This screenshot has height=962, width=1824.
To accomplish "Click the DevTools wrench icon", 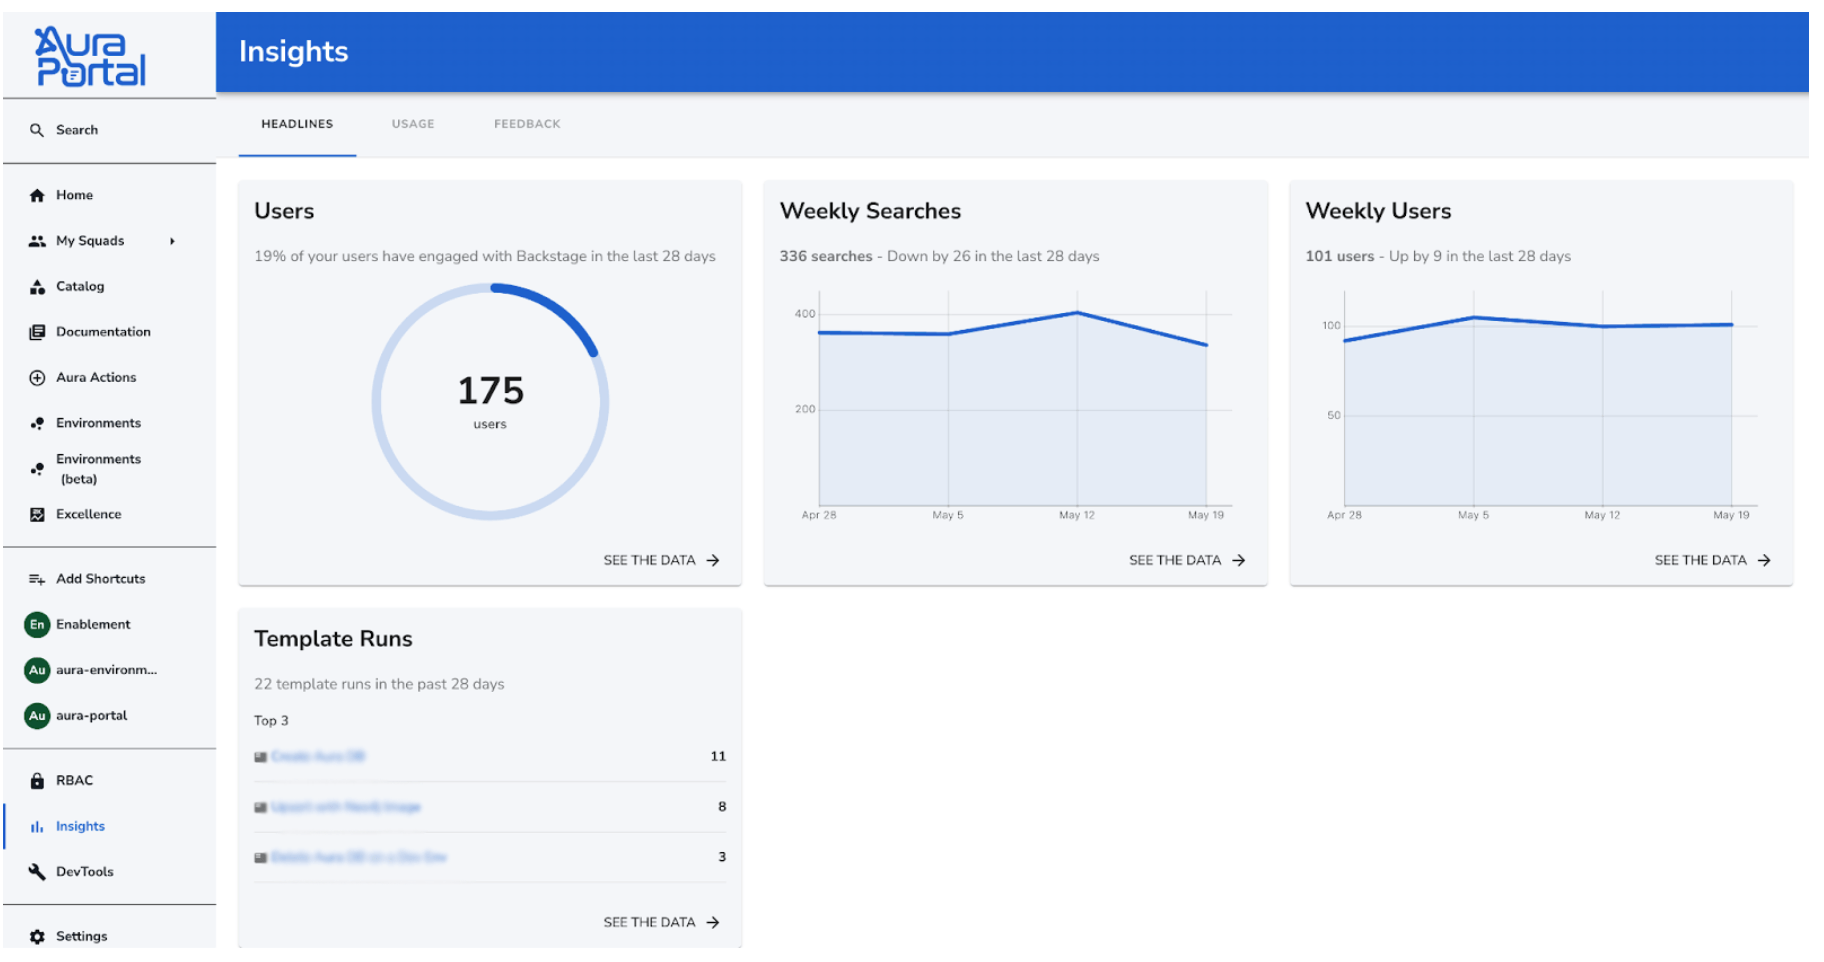I will coord(37,871).
